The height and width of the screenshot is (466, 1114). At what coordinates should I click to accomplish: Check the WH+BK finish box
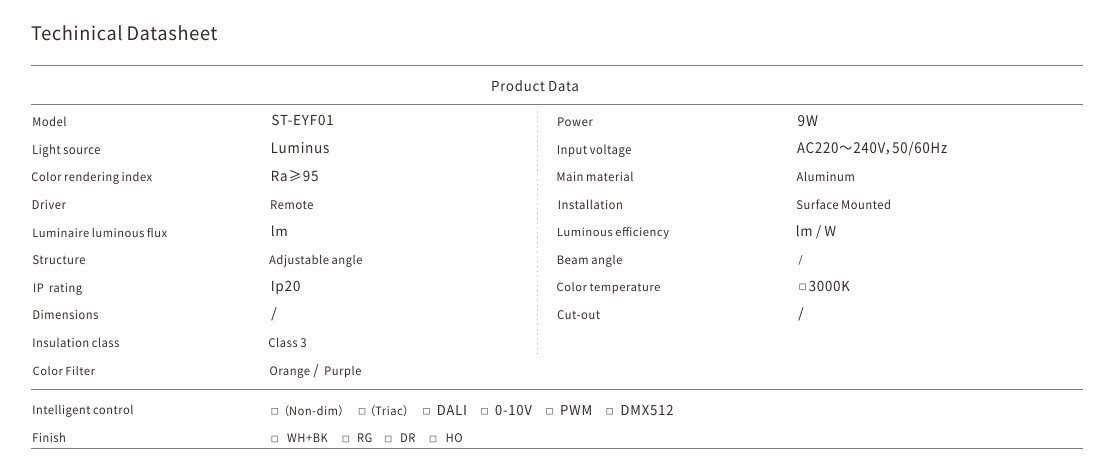(275, 438)
